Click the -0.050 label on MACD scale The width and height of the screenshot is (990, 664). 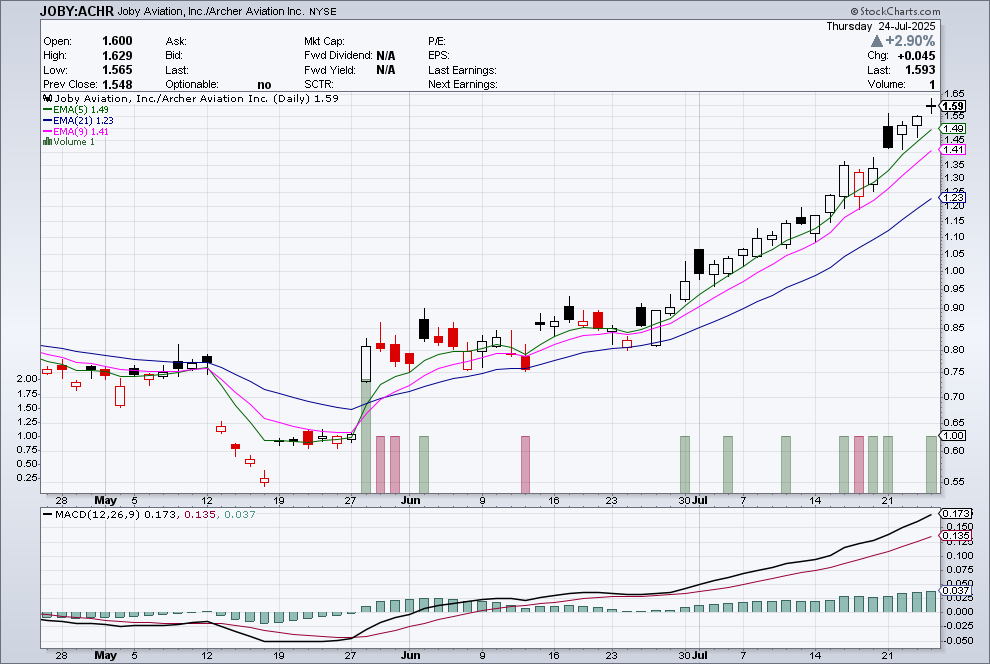pos(958,641)
